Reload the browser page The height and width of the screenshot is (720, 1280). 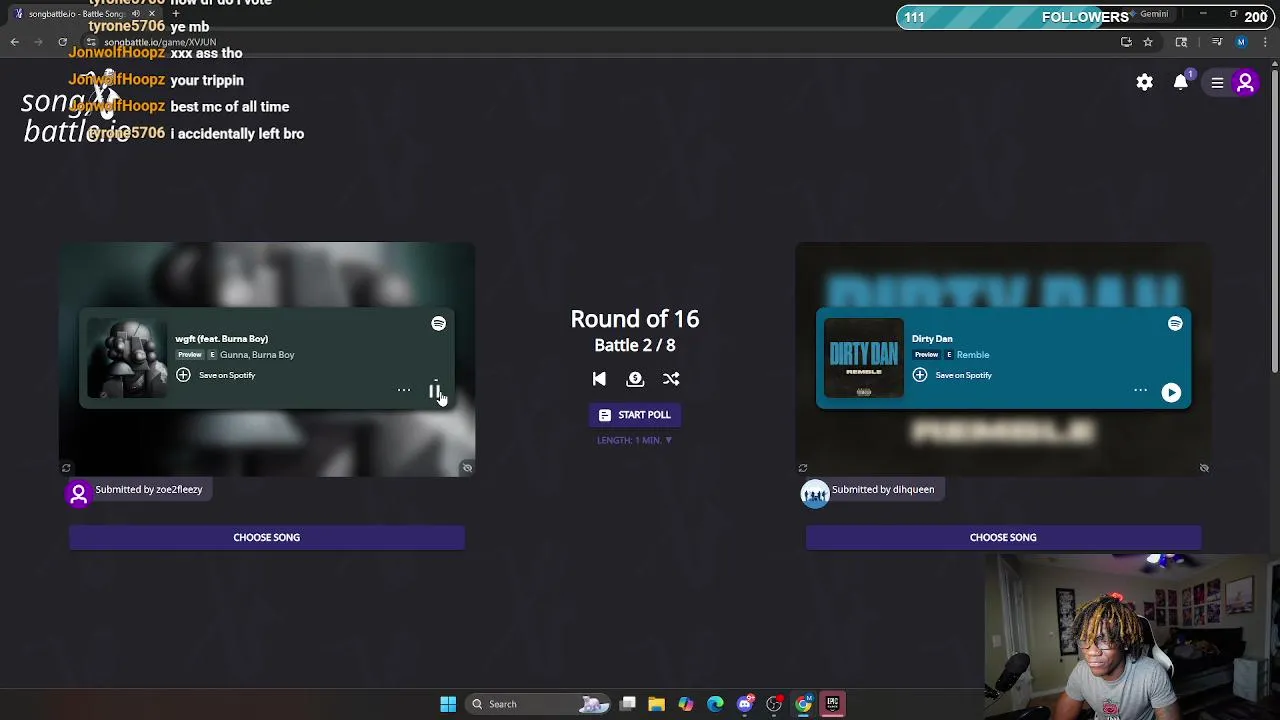pos(62,42)
